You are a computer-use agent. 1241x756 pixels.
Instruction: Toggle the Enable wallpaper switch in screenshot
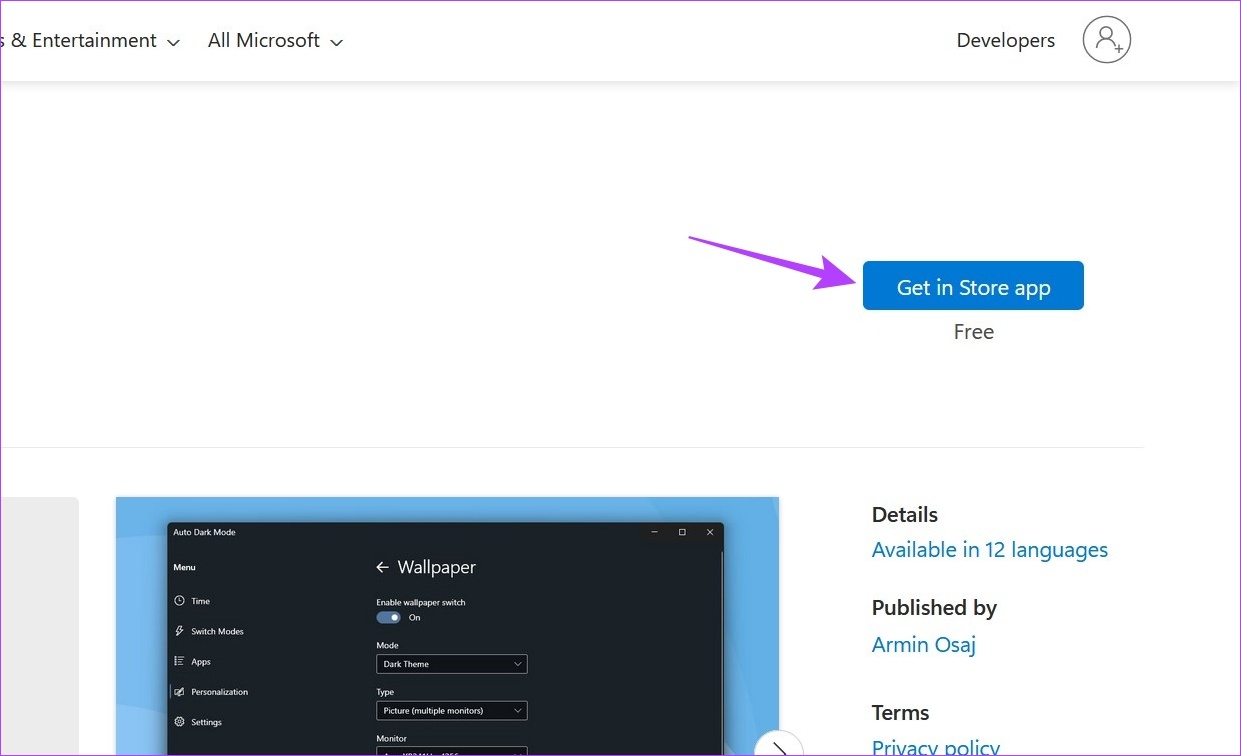click(388, 617)
